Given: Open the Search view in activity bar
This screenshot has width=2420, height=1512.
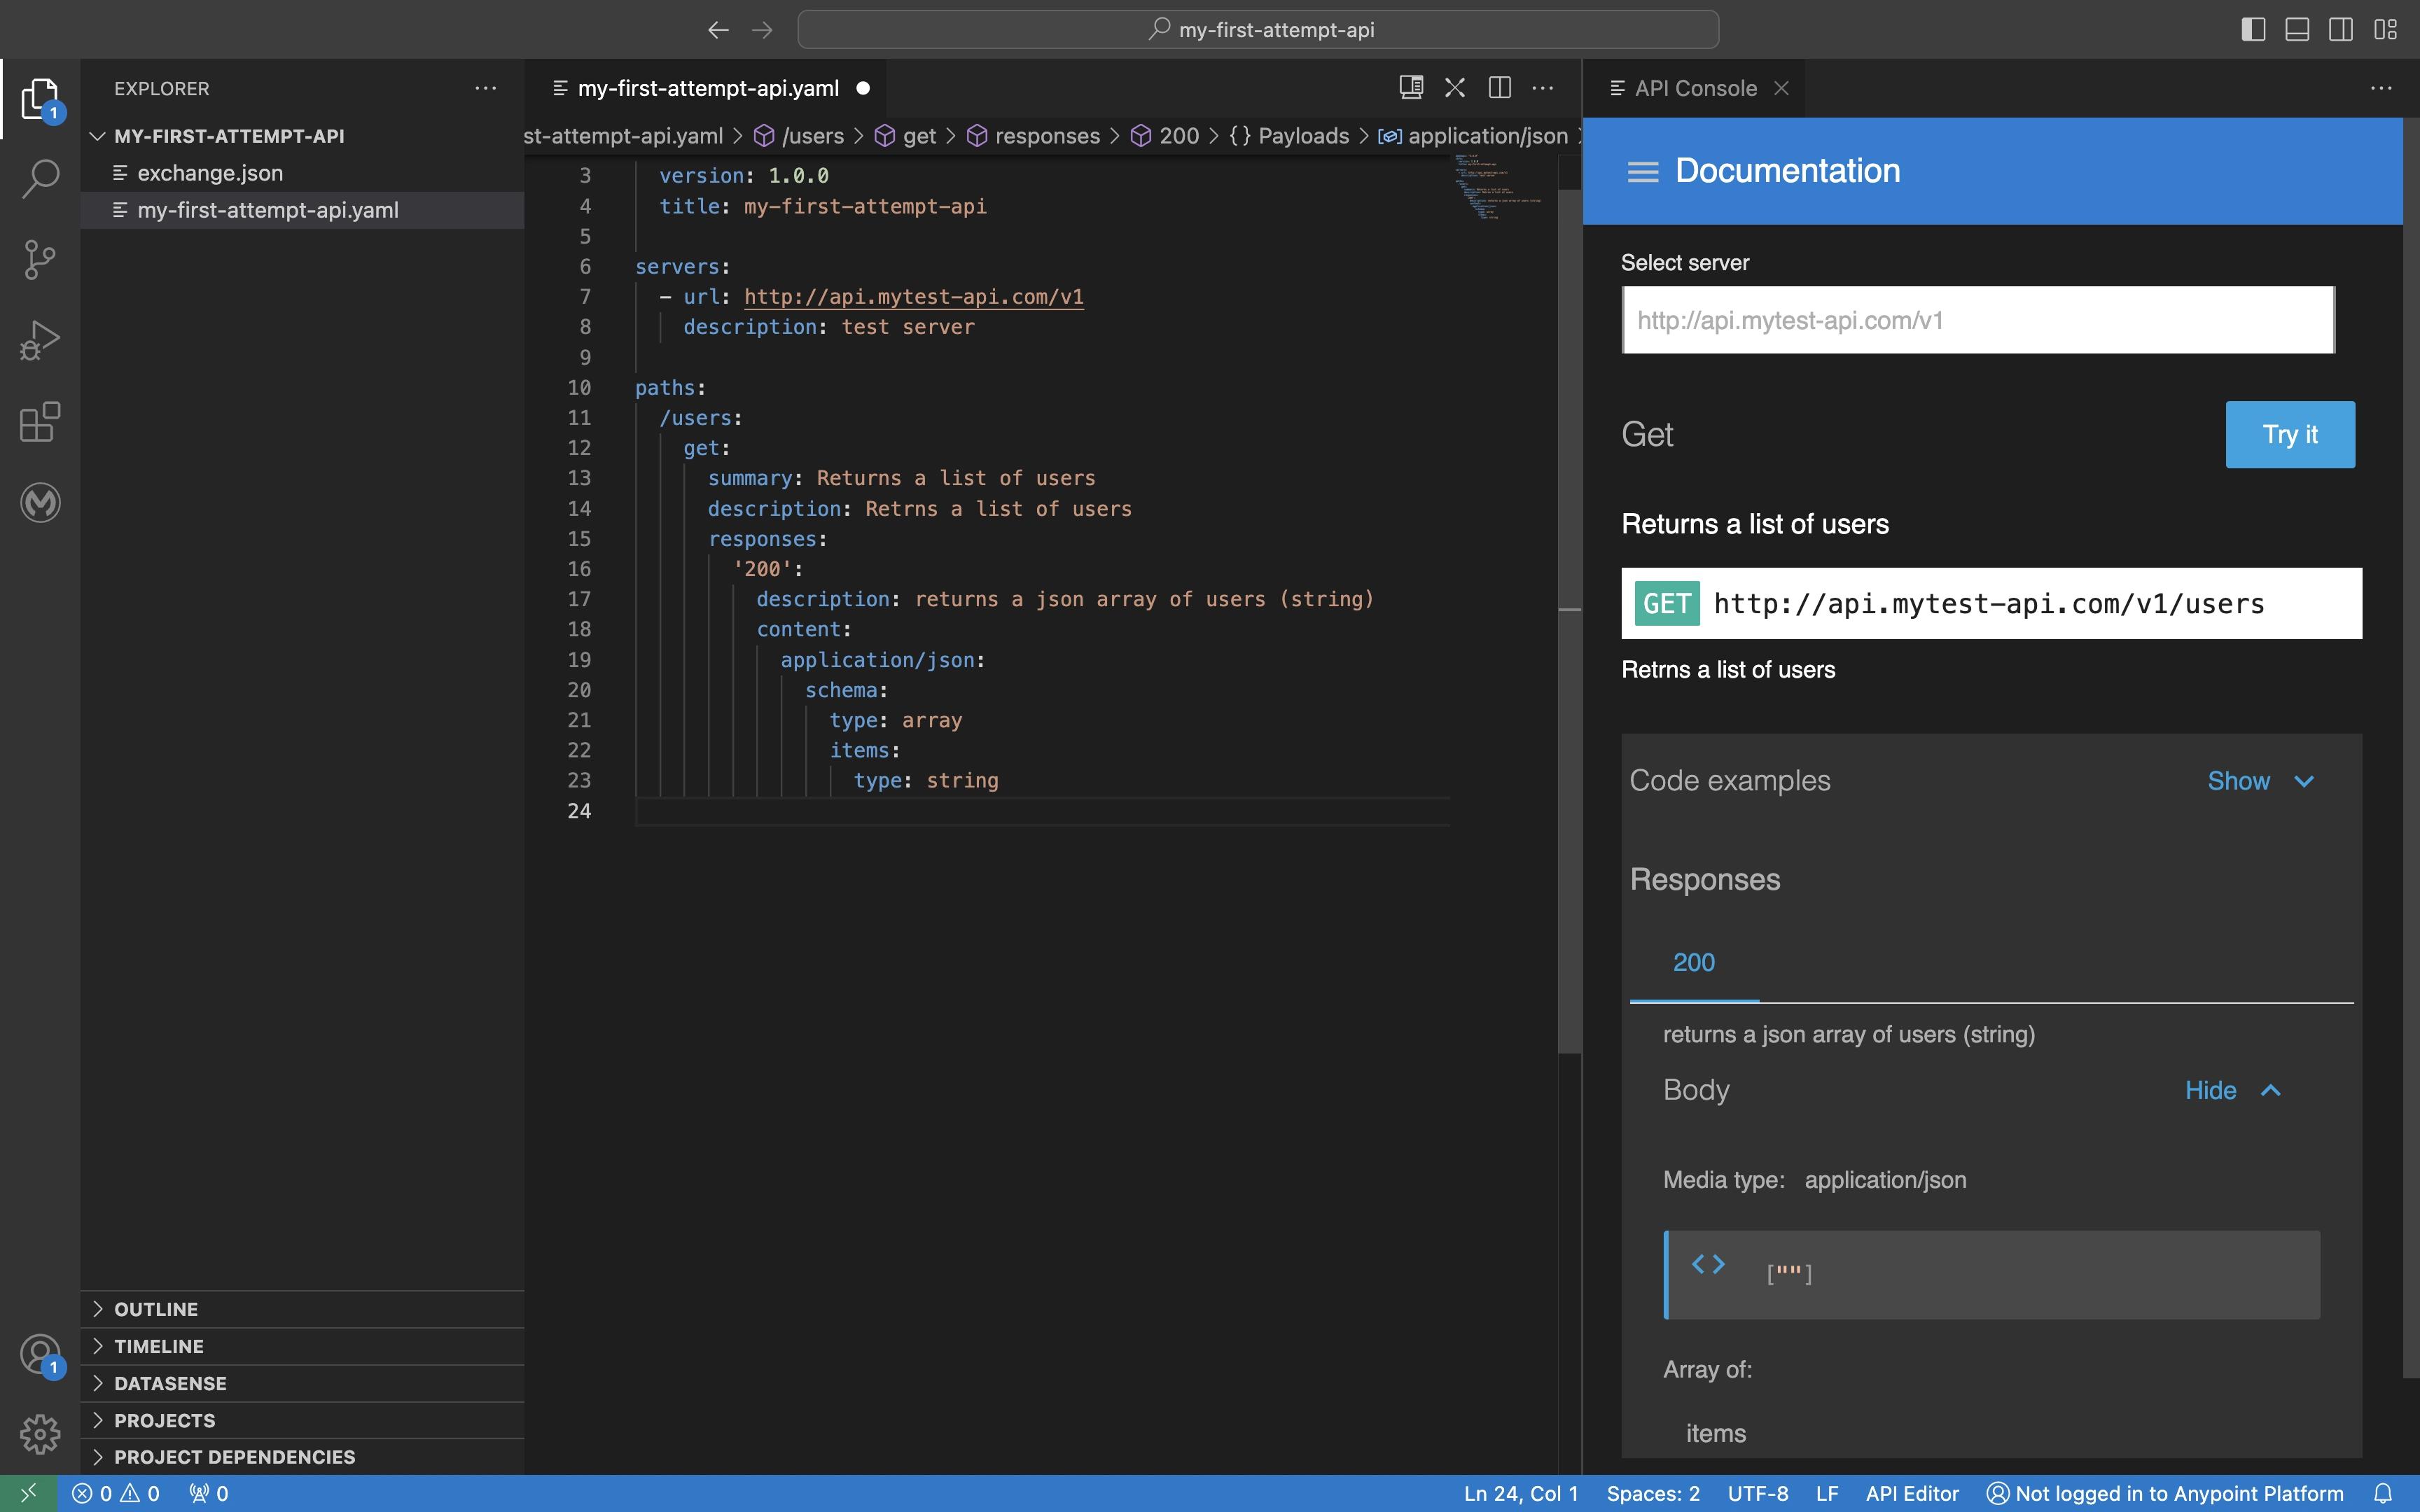Looking at the screenshot, I should click(40, 179).
